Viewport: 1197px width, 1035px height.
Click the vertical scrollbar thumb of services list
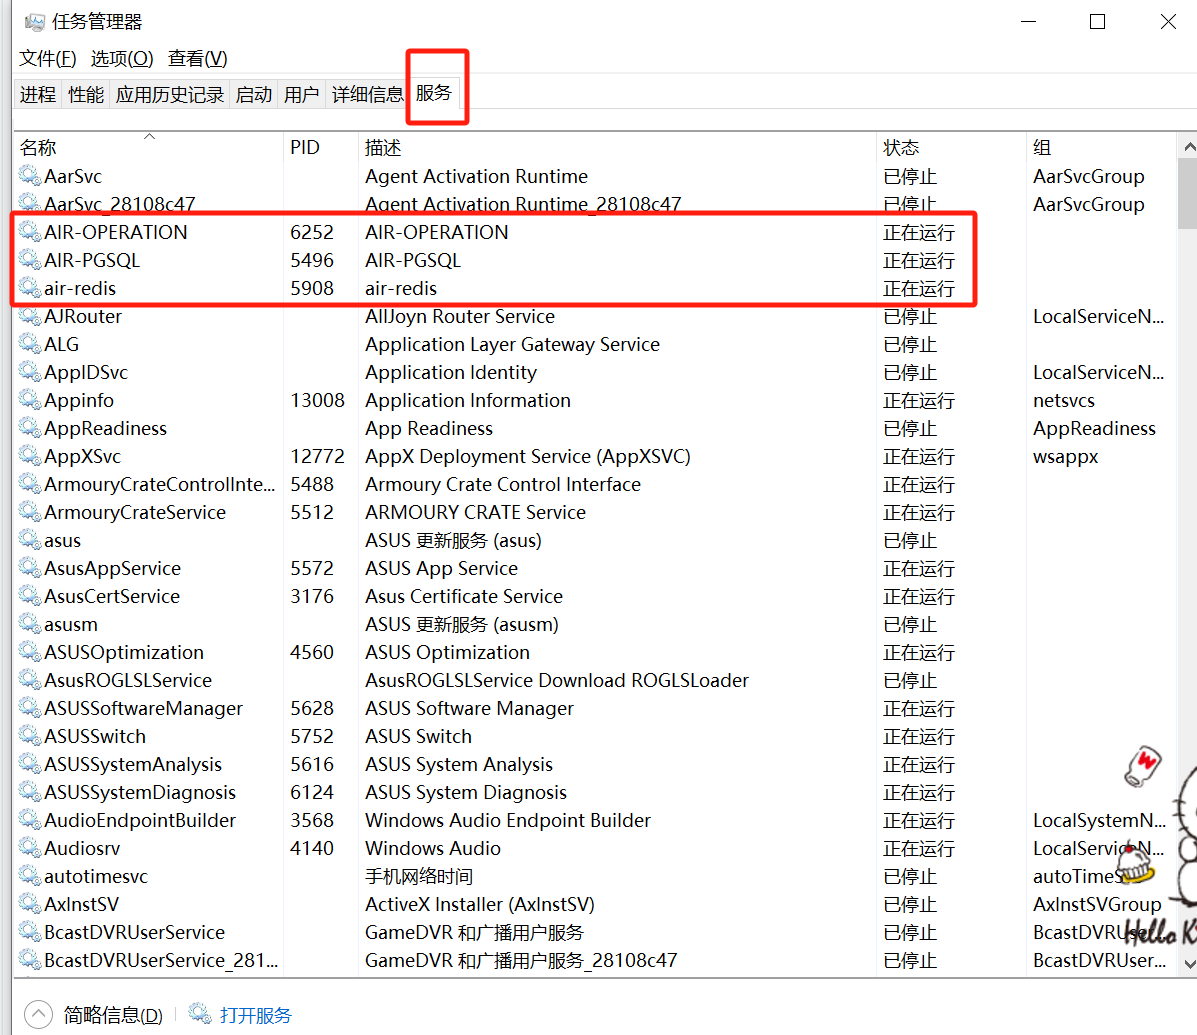point(1188,193)
